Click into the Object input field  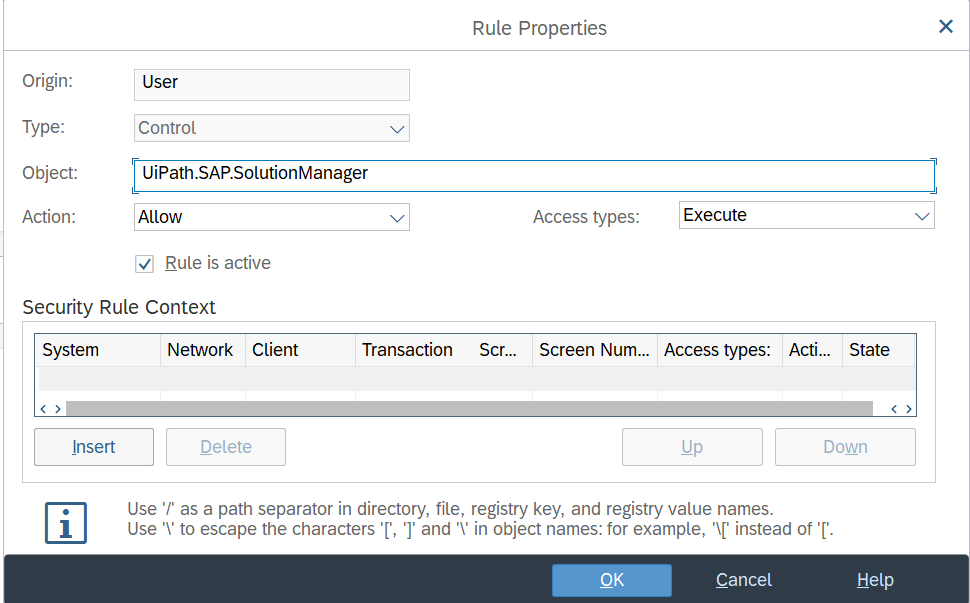(533, 174)
